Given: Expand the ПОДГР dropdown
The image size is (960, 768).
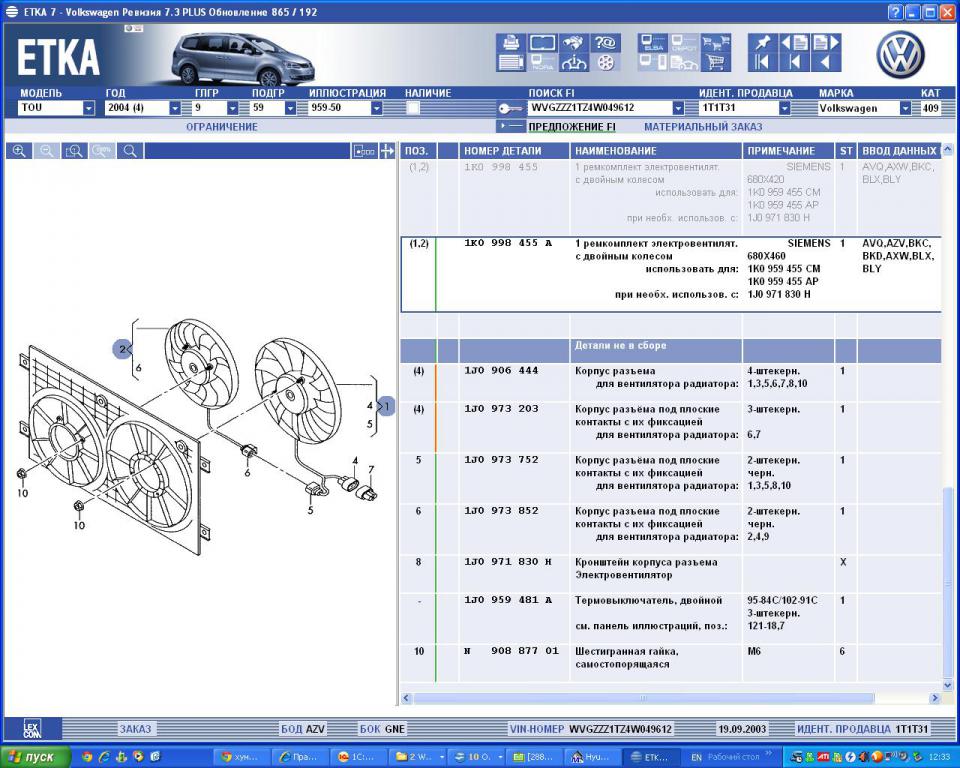Looking at the screenshot, I should point(290,108).
